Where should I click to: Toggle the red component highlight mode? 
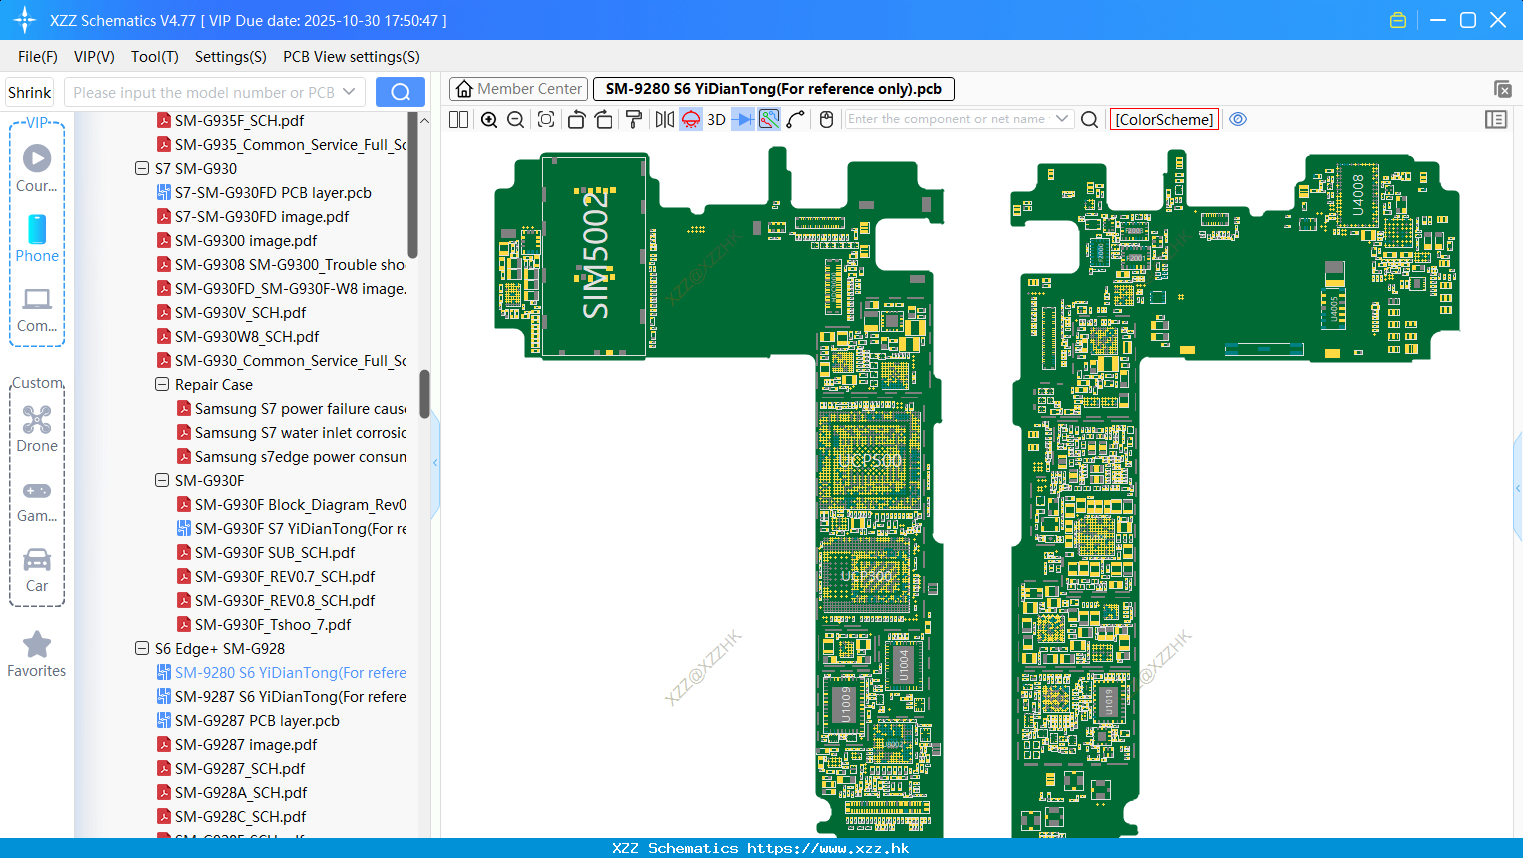click(691, 119)
